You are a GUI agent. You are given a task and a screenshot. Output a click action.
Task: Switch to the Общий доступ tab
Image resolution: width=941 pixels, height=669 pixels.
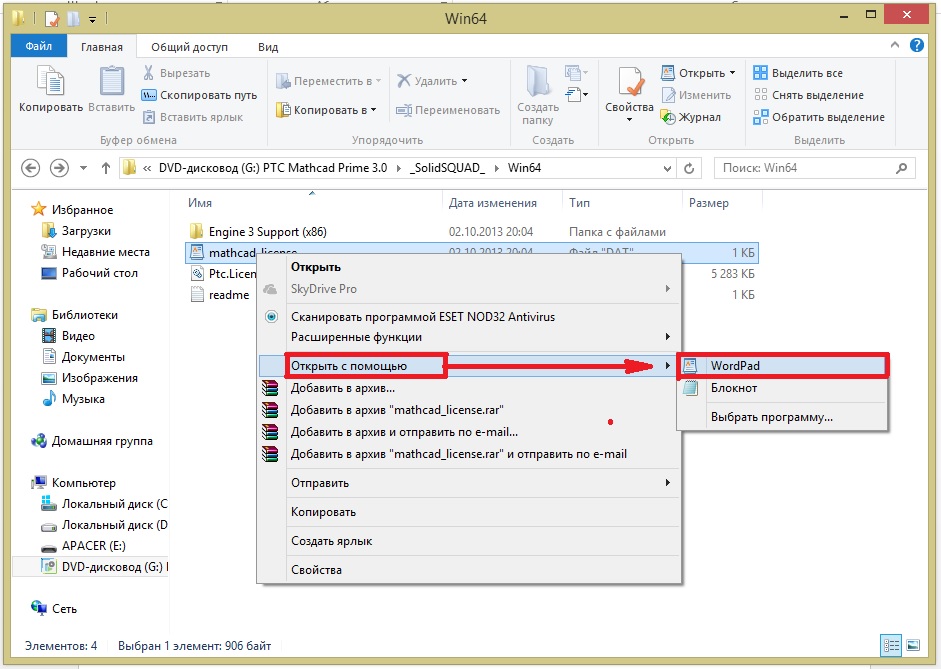[x=189, y=47]
